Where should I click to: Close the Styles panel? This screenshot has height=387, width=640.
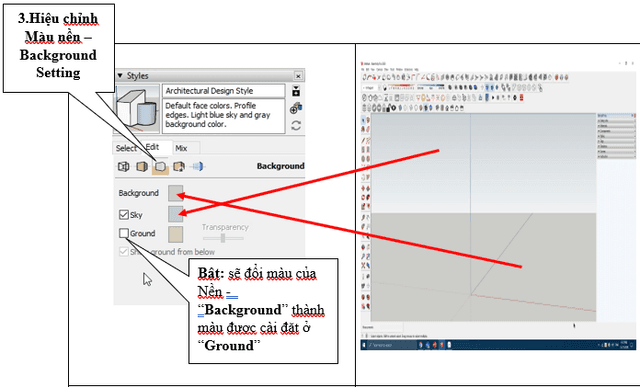(298, 76)
